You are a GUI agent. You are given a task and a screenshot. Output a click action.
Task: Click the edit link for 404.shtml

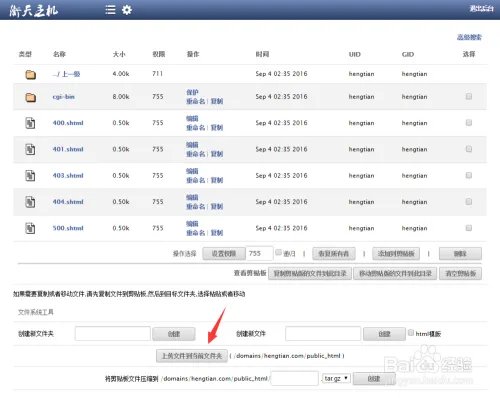(x=192, y=197)
